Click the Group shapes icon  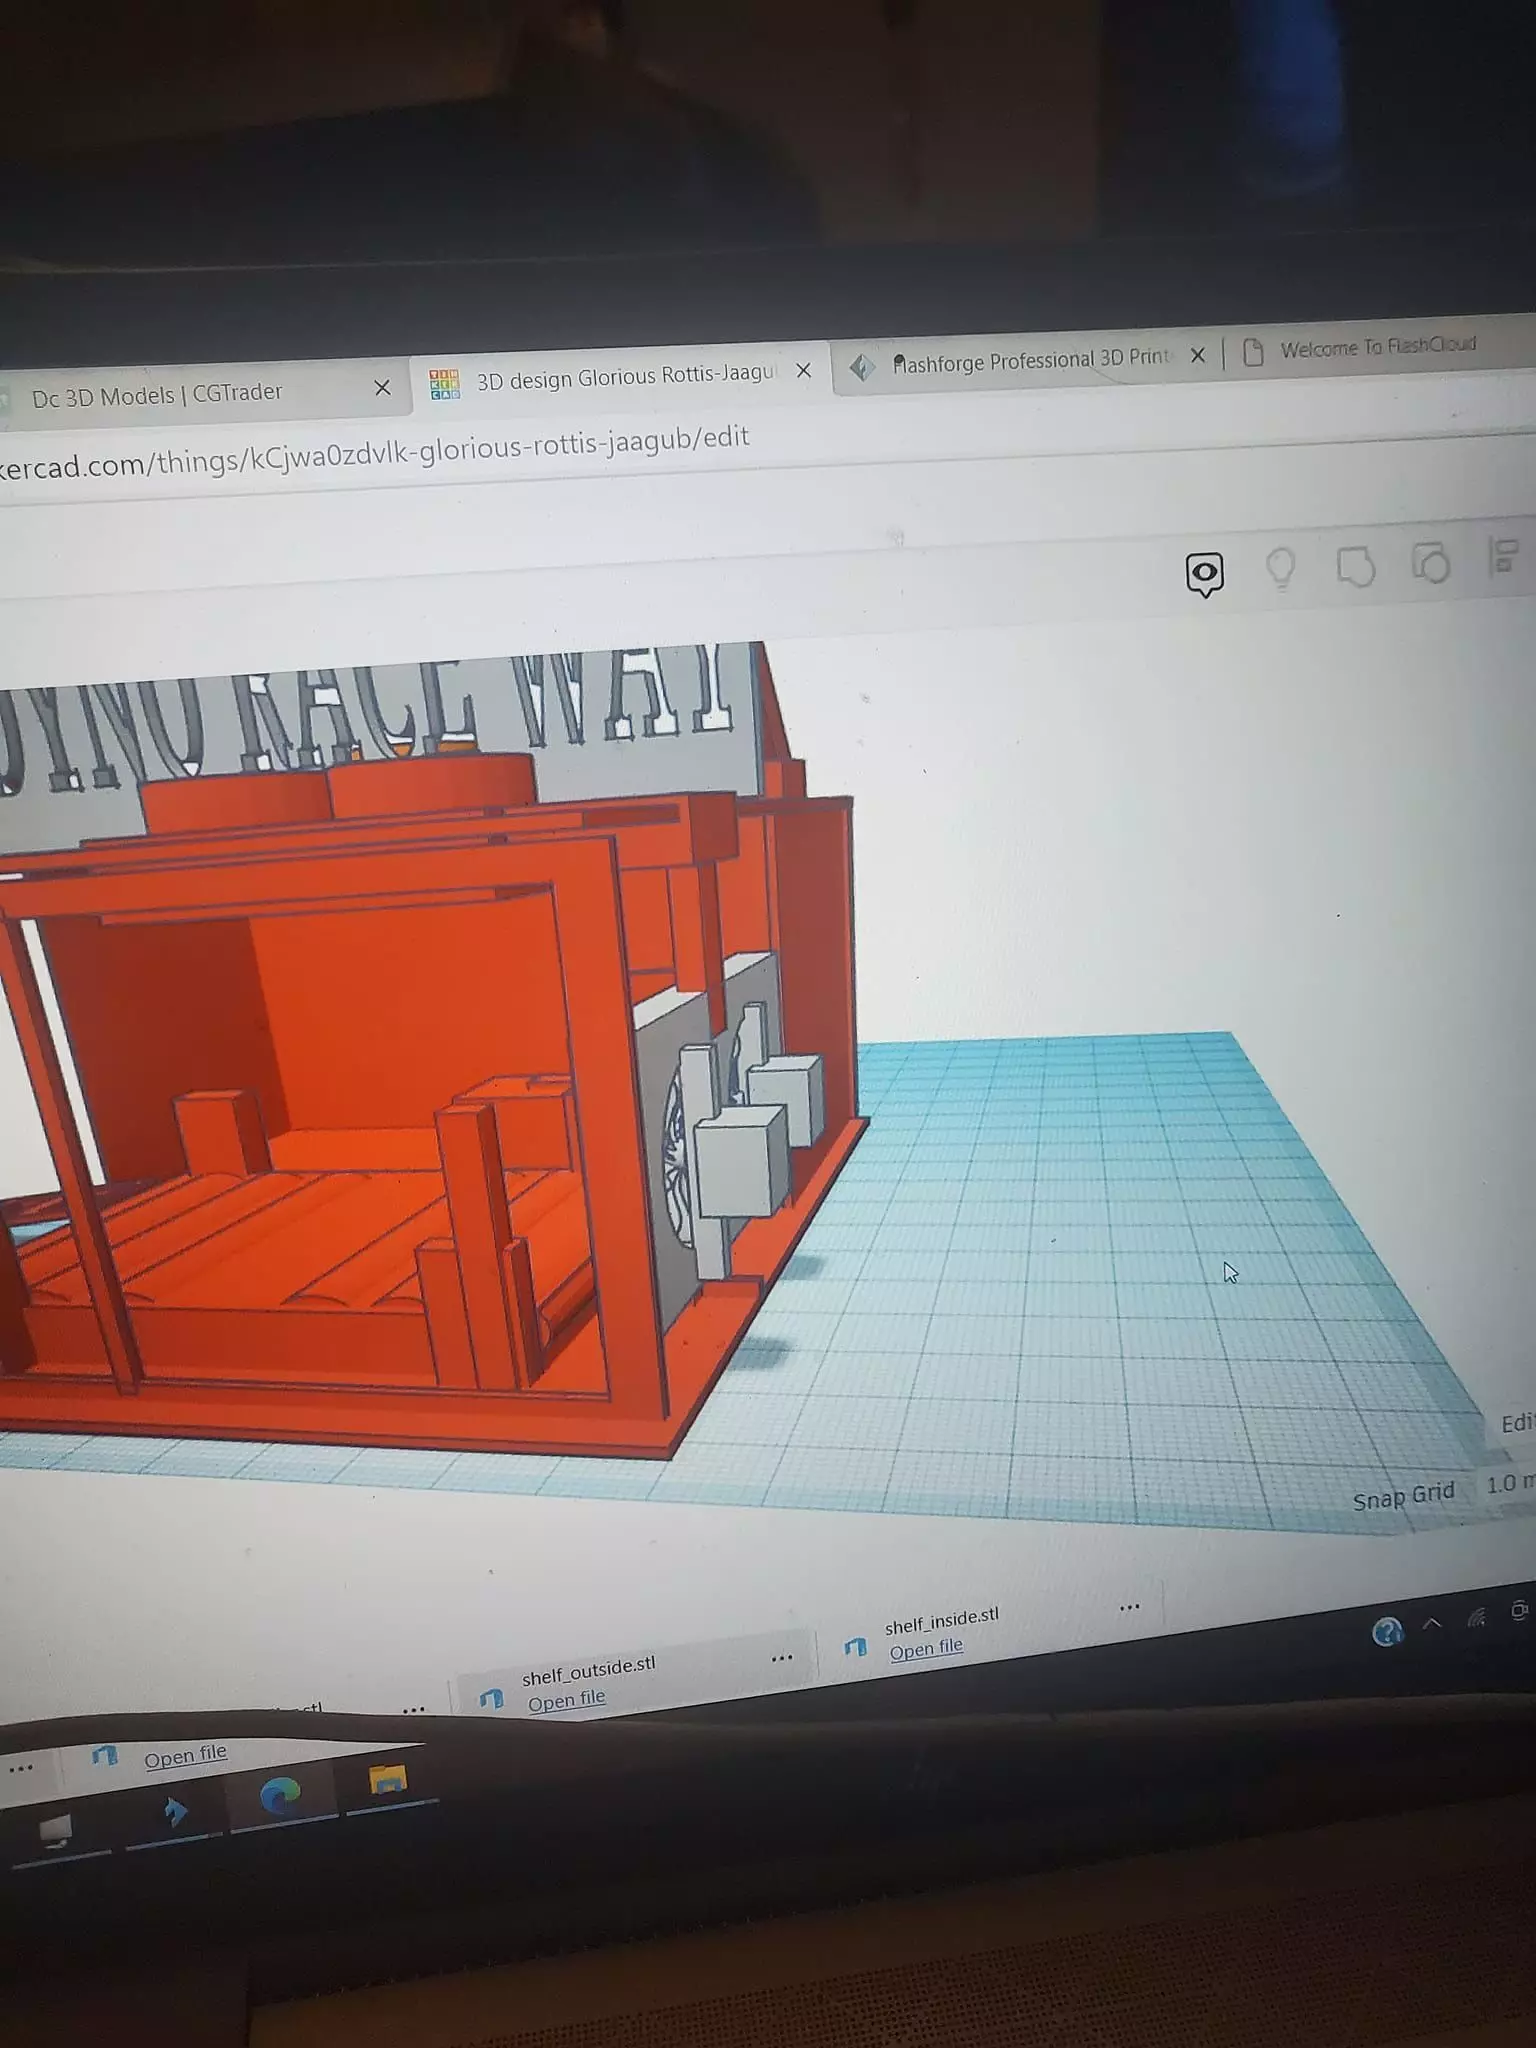(x=1356, y=566)
